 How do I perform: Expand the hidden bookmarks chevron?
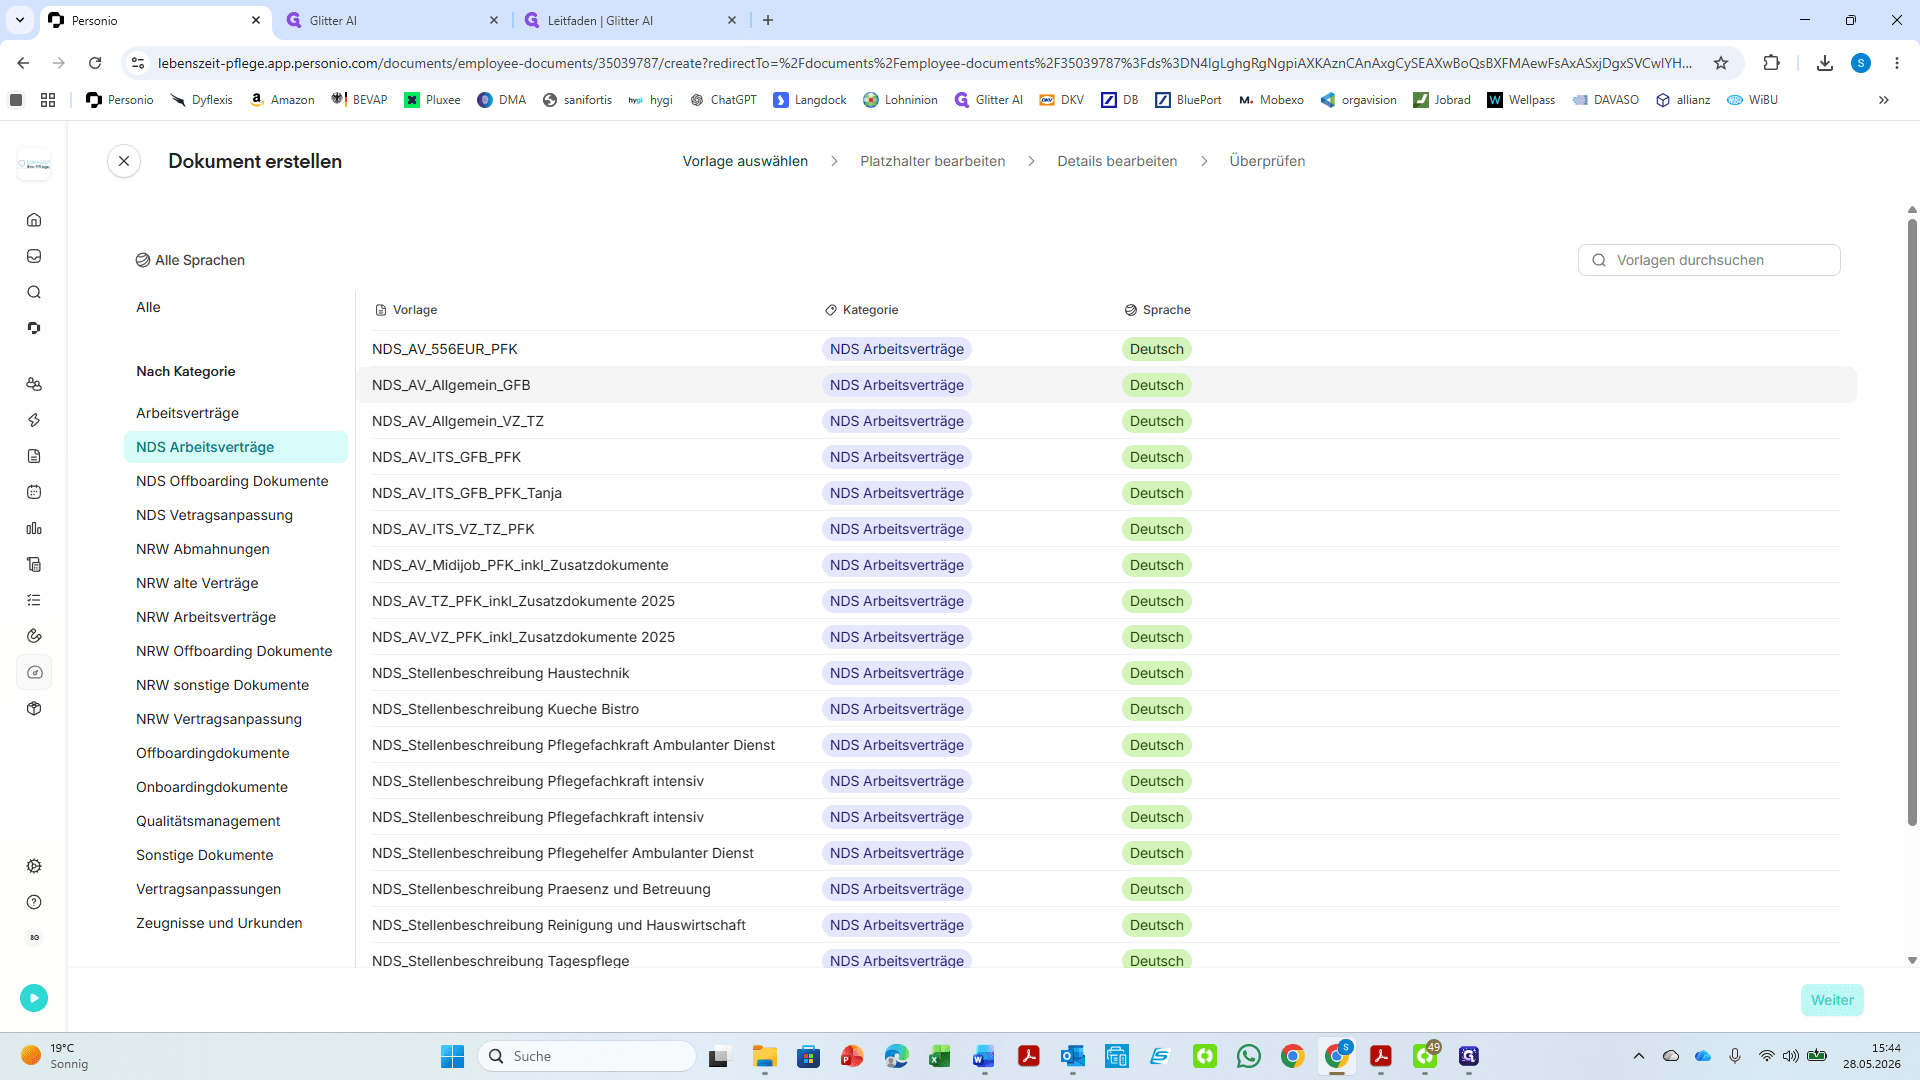[1884, 100]
